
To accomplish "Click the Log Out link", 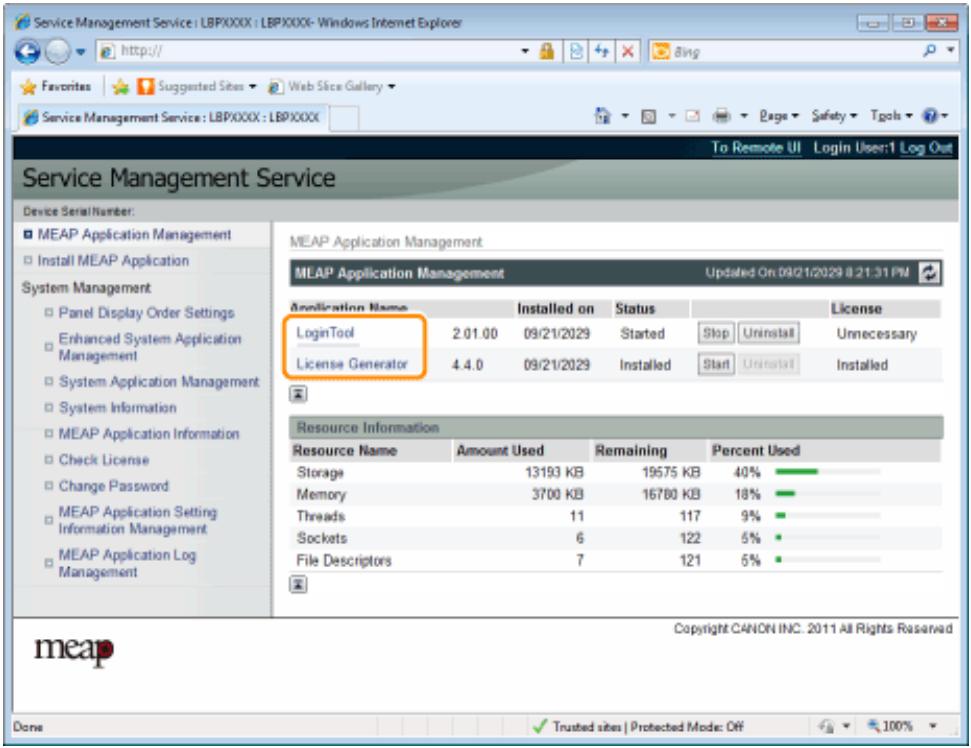I will pos(926,147).
